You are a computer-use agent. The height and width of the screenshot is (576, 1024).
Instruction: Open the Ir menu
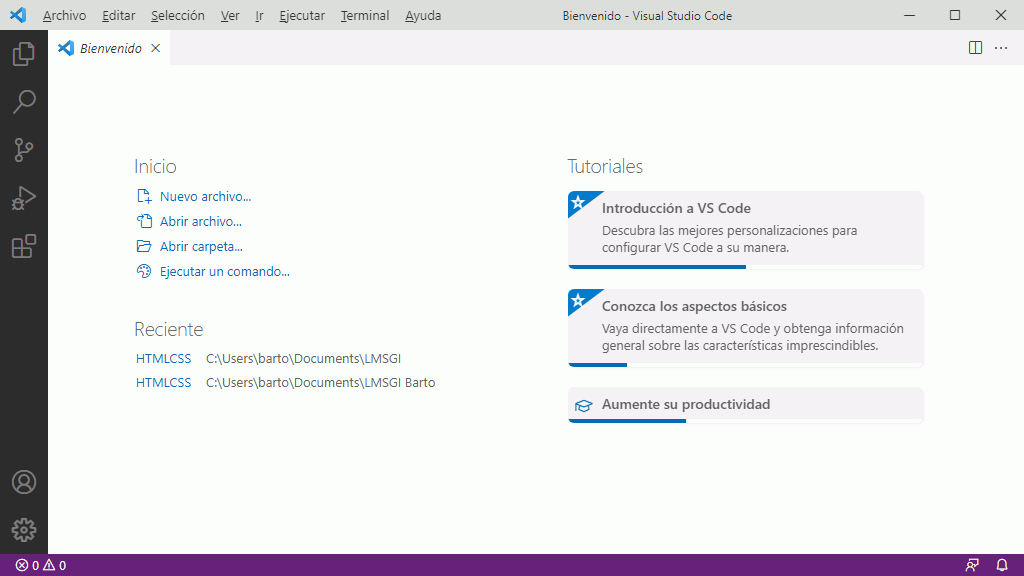(259, 15)
